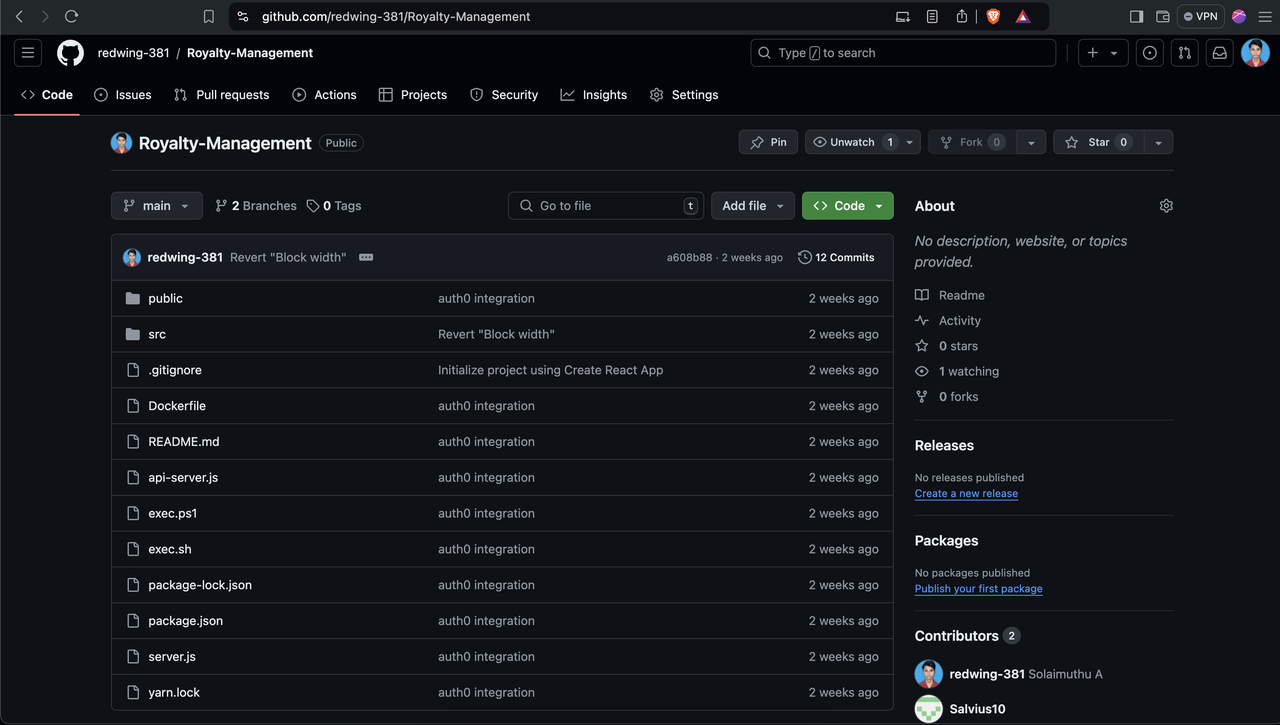Click the site information icon beside URL

click(x=243, y=16)
